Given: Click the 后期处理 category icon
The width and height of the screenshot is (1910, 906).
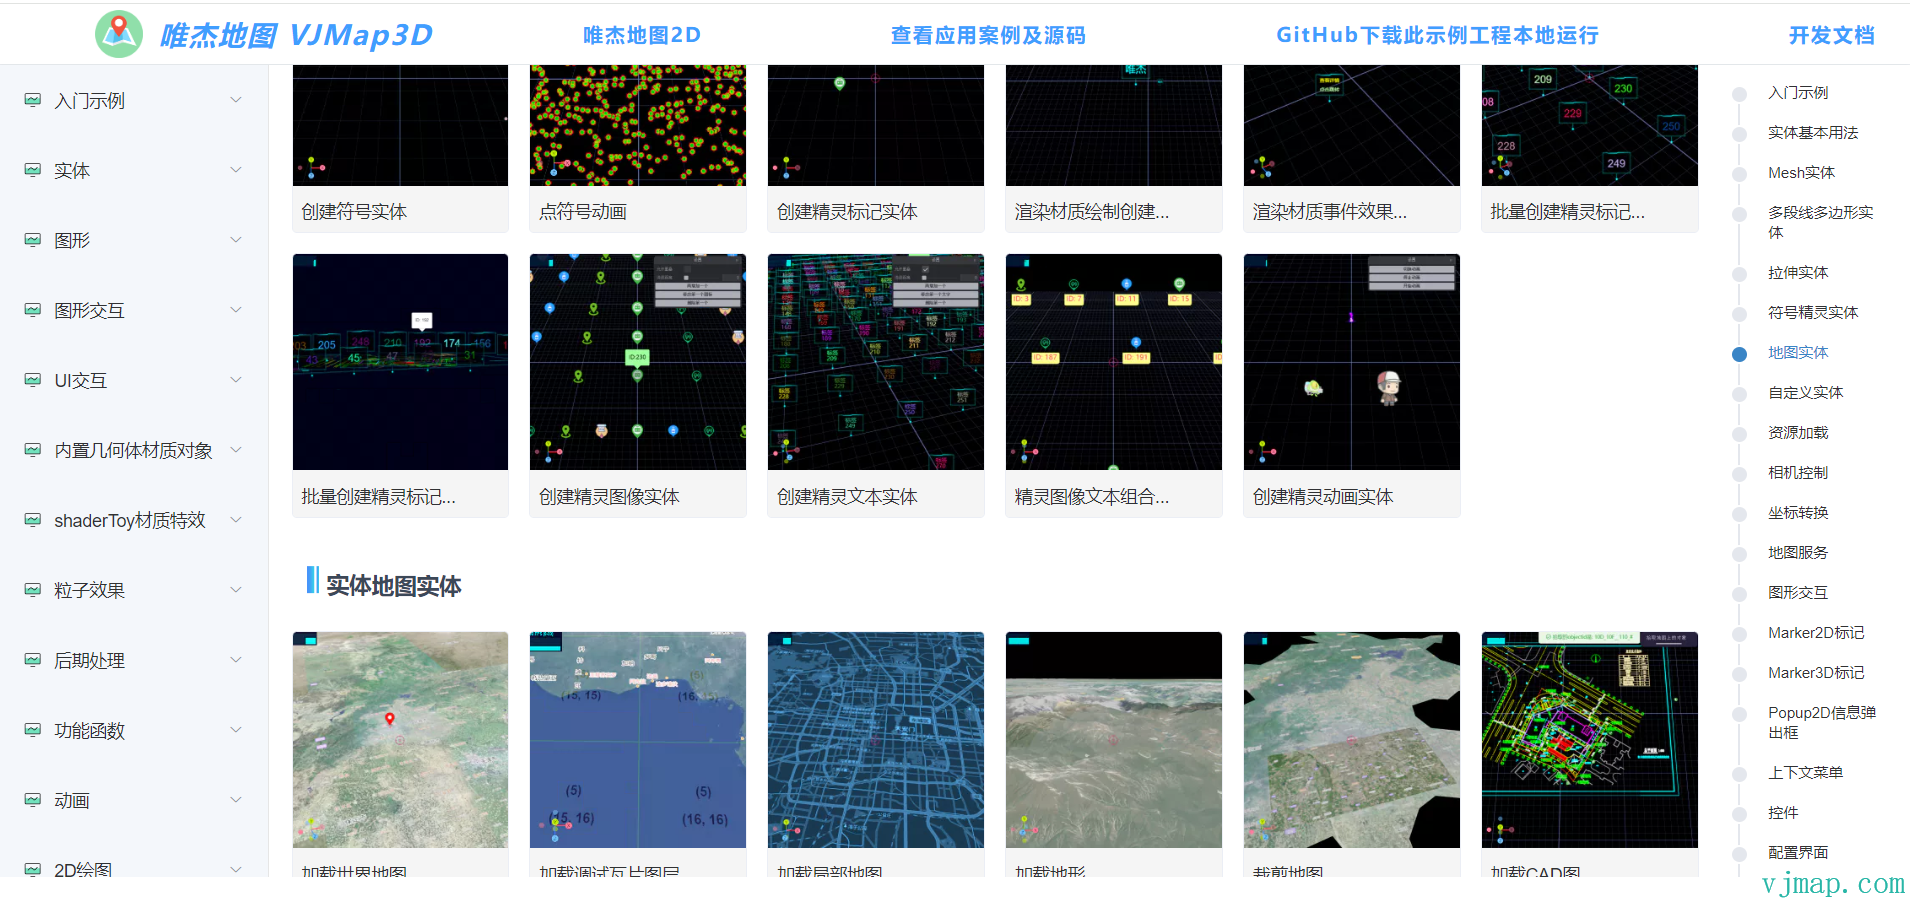Looking at the screenshot, I should 32,660.
